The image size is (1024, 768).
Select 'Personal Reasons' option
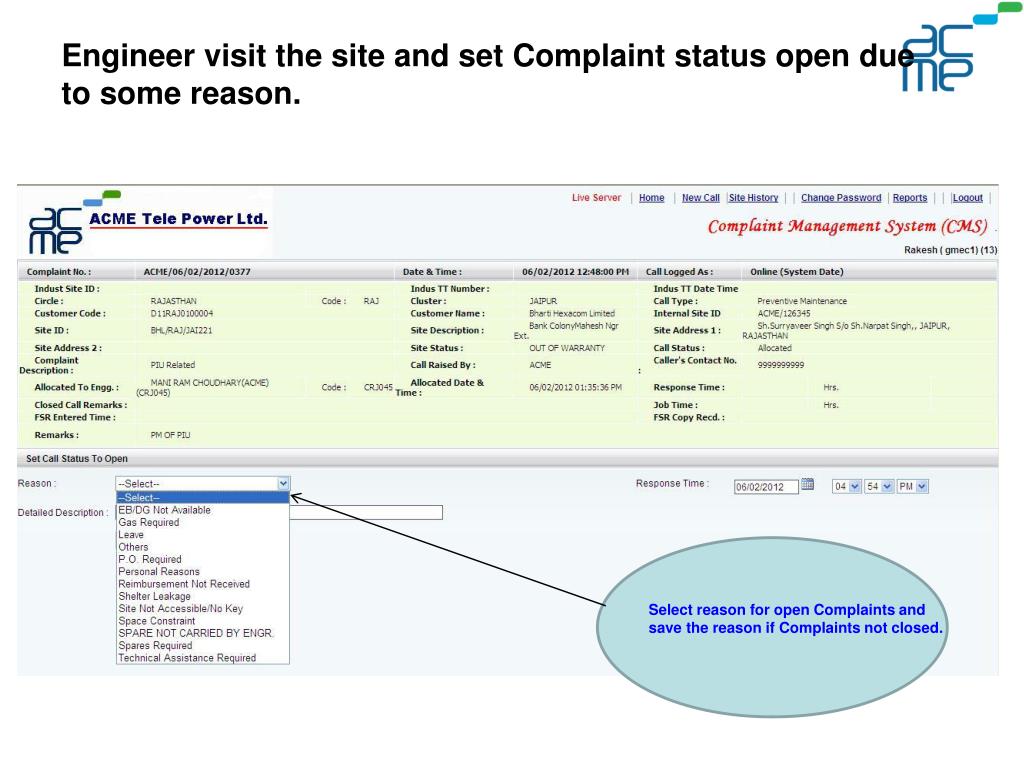(x=202, y=571)
